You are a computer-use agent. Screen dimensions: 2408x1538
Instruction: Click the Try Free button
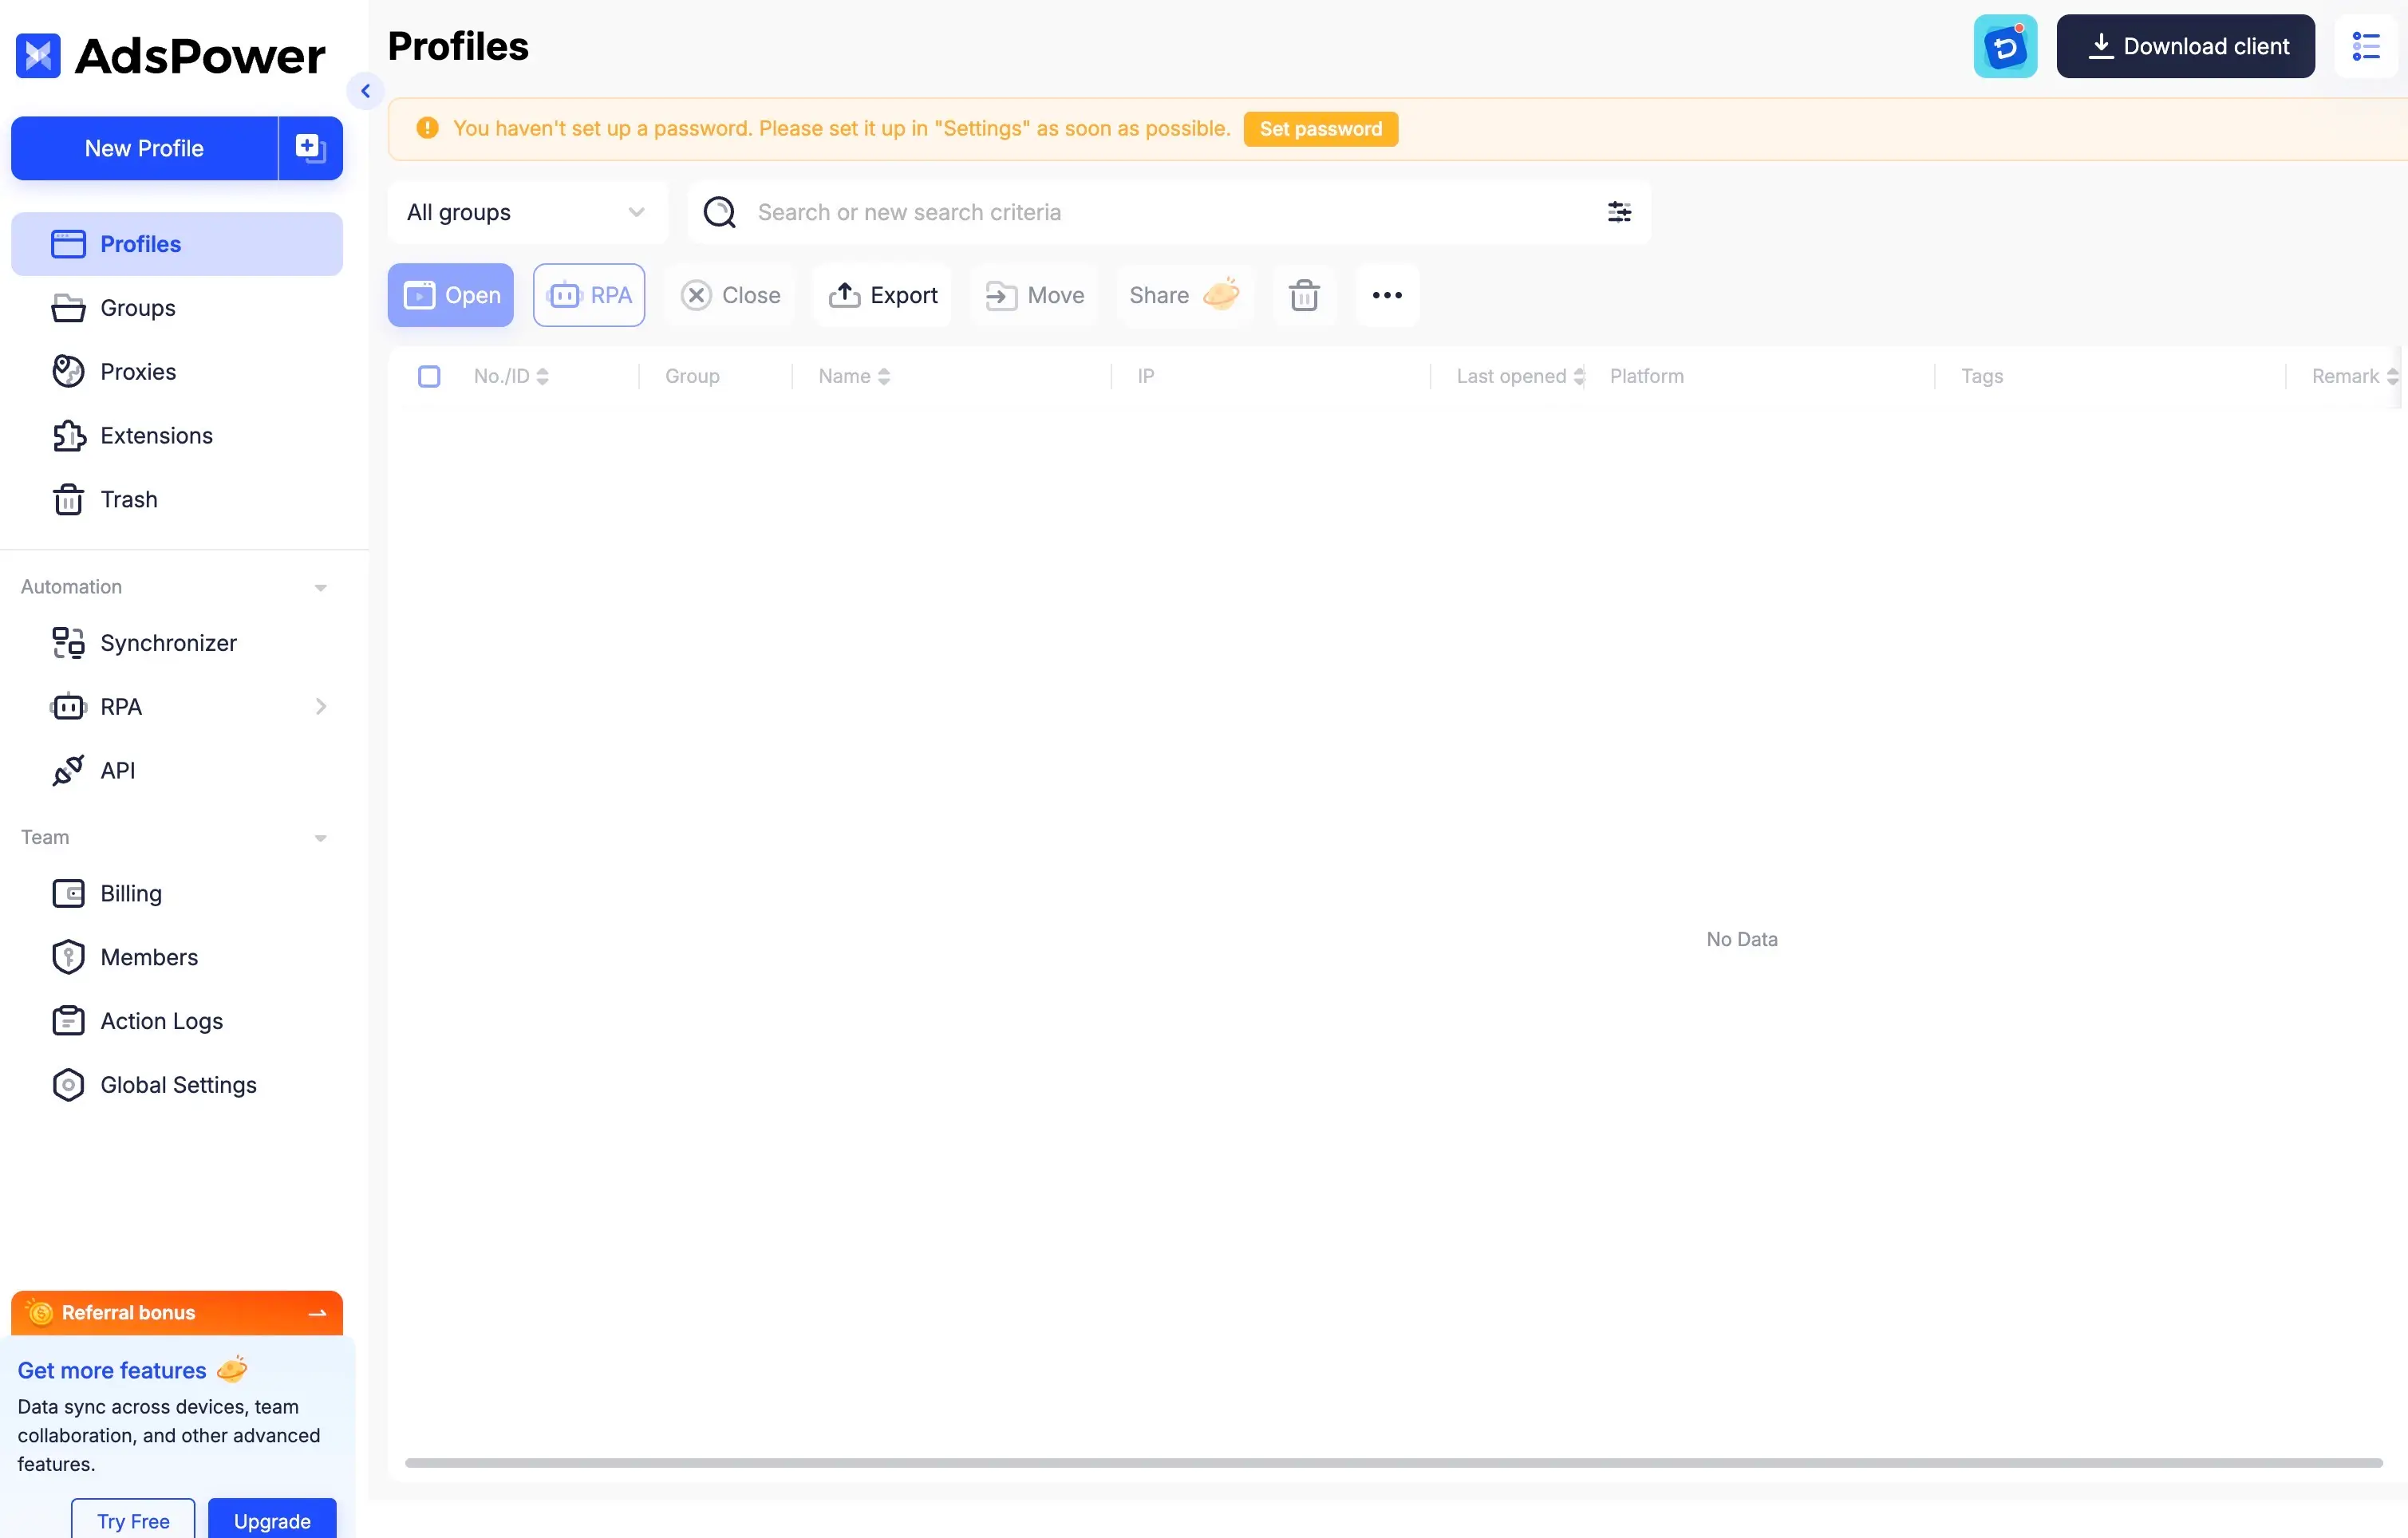133,1520
